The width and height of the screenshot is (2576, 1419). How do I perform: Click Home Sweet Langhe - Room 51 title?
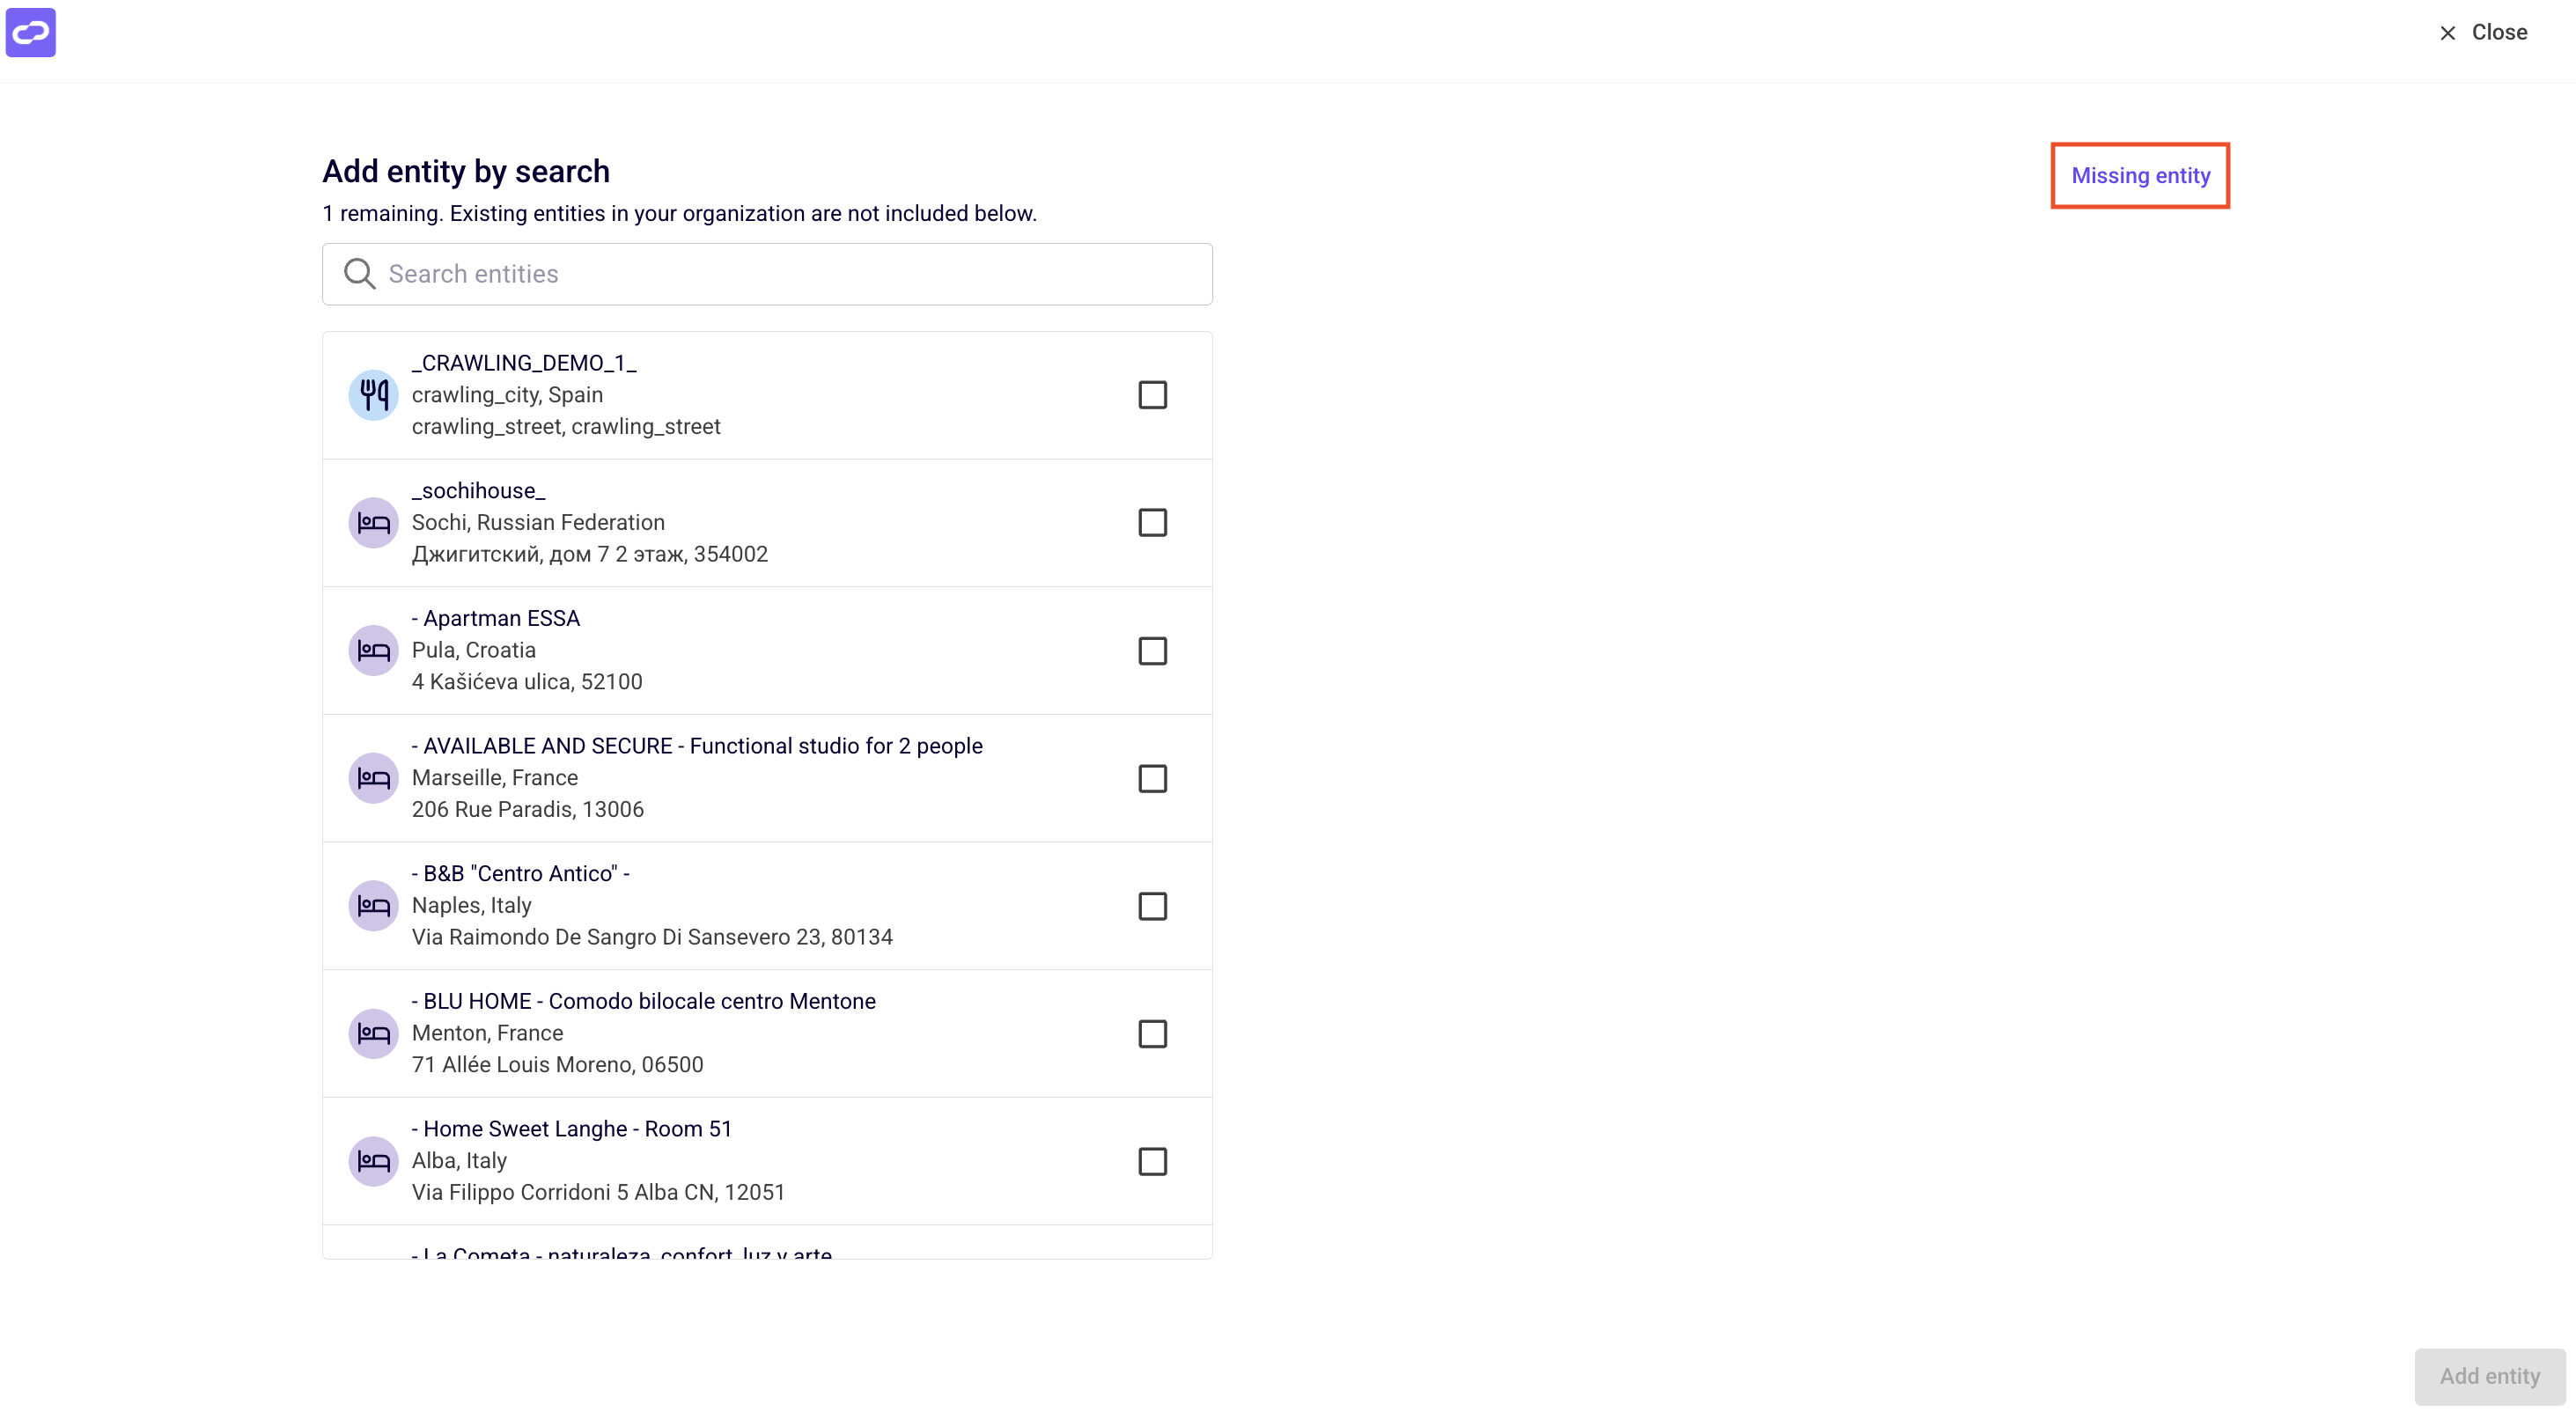(571, 1129)
